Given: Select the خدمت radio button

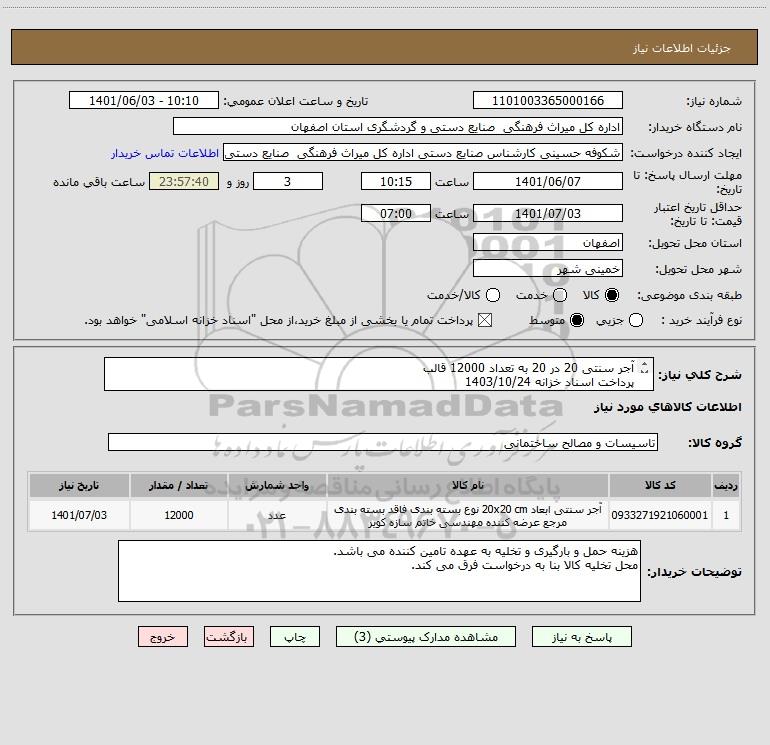Looking at the screenshot, I should (x=560, y=295).
